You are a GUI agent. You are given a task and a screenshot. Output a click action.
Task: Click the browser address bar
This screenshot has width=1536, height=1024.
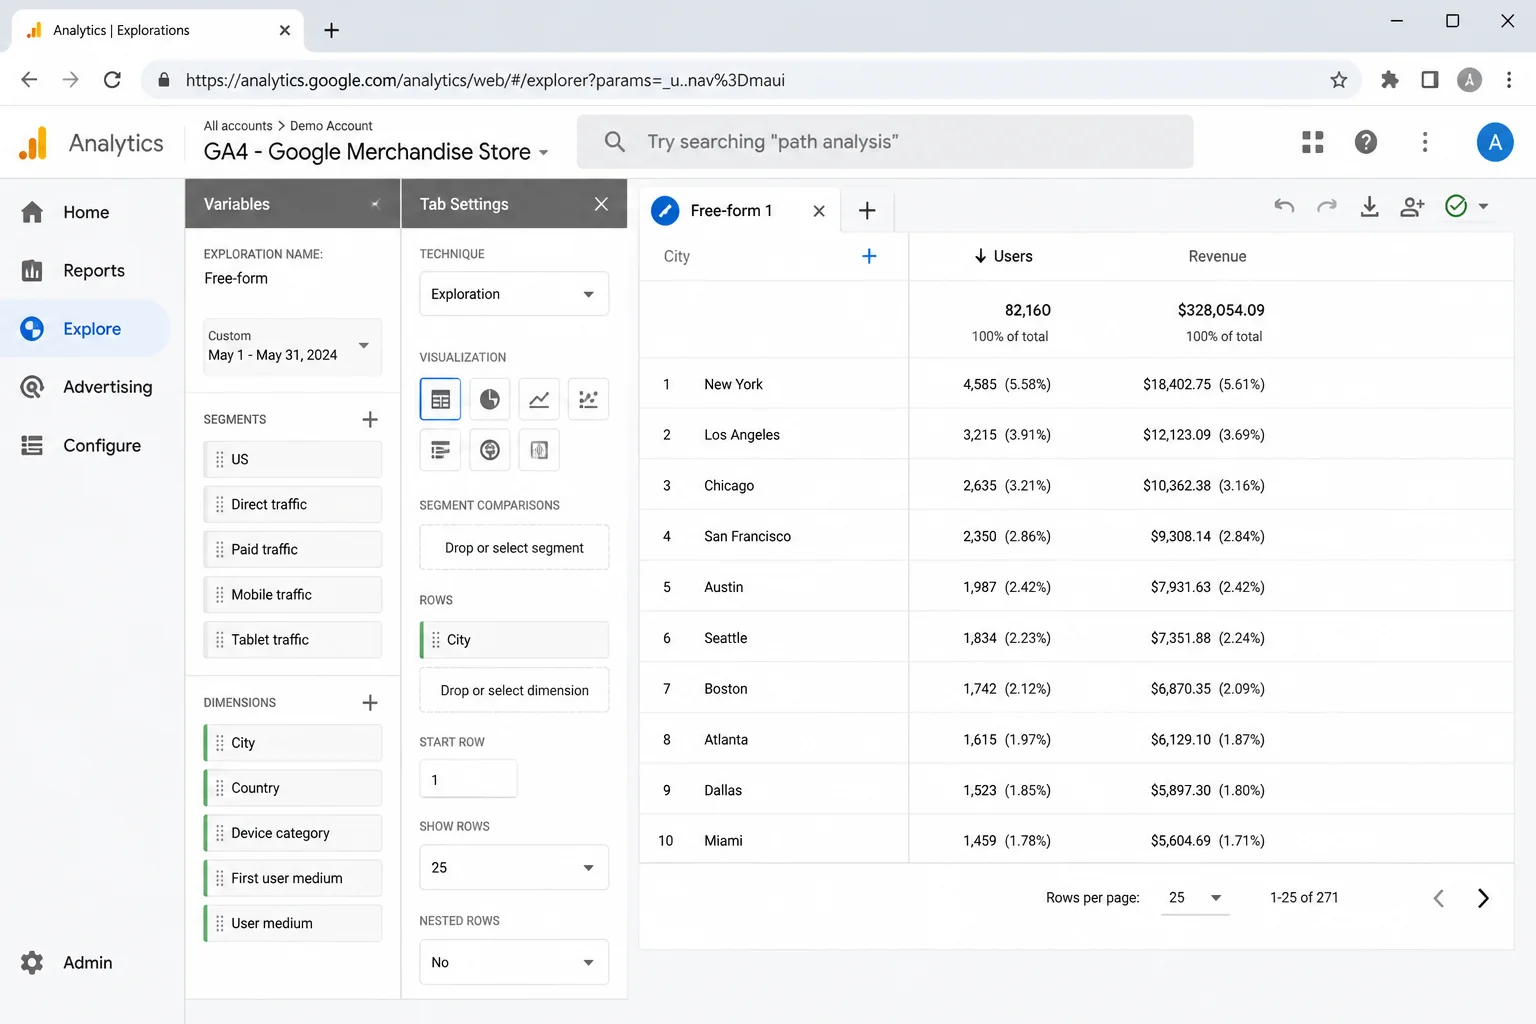pyautogui.click(x=750, y=80)
